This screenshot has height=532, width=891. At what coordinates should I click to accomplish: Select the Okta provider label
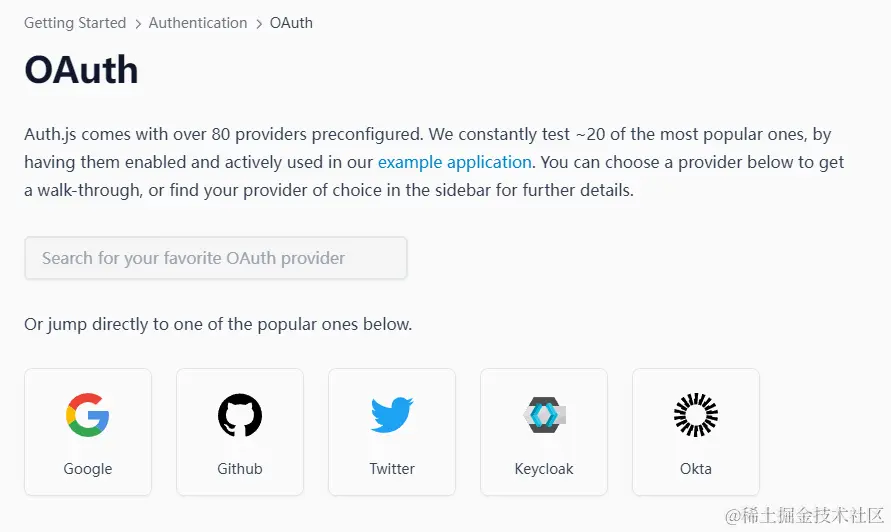coord(696,468)
